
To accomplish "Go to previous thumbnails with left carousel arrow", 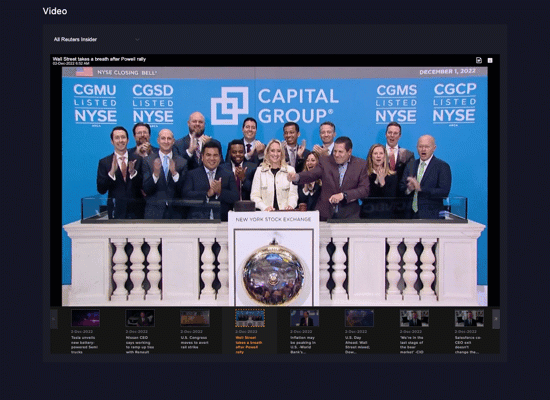I will (54, 319).
